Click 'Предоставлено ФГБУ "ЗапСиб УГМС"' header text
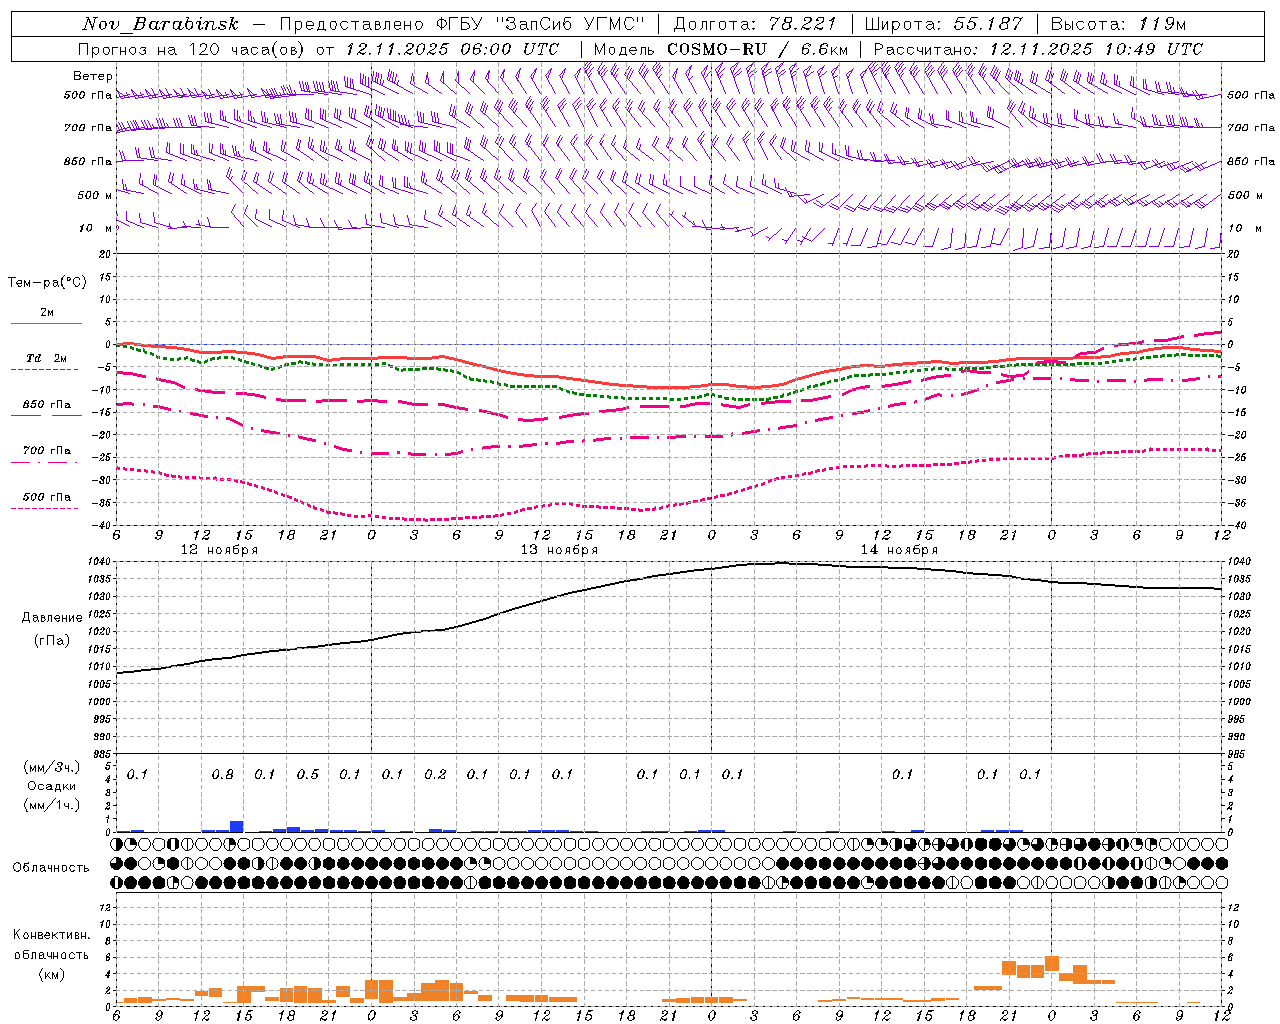1280x1024 pixels. pyautogui.click(x=463, y=24)
